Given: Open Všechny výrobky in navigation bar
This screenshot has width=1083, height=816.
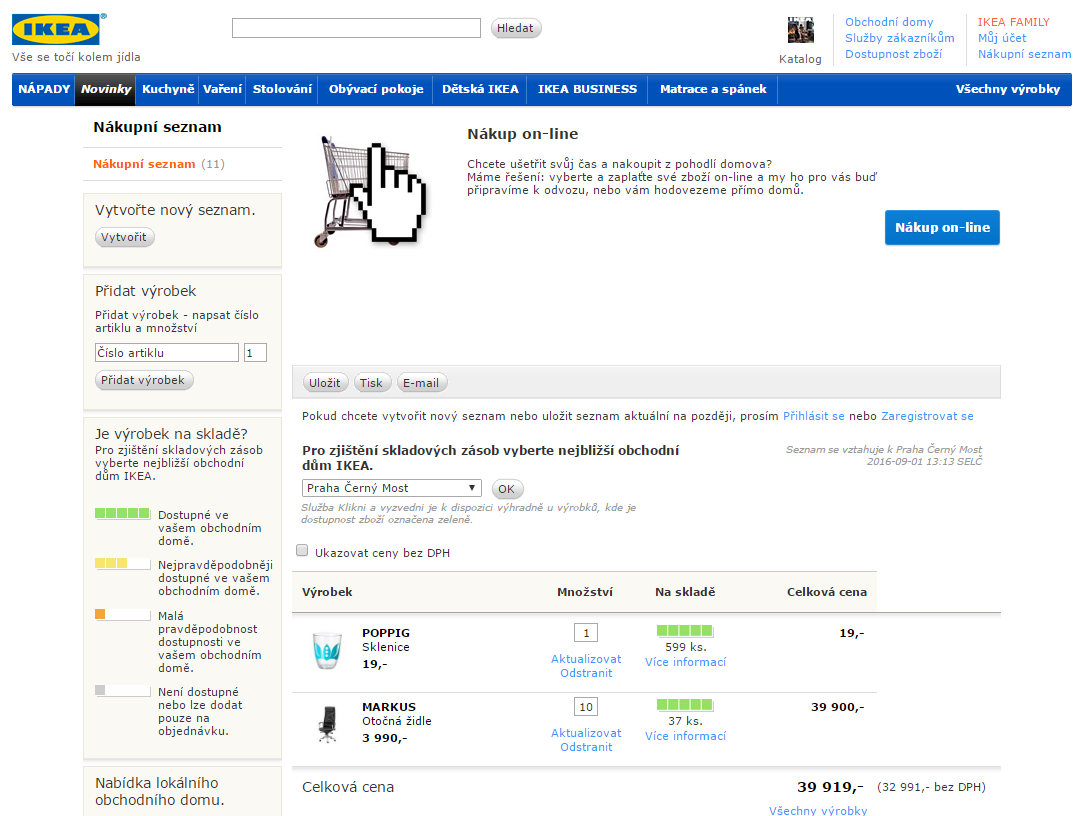Looking at the screenshot, I should click(1008, 89).
